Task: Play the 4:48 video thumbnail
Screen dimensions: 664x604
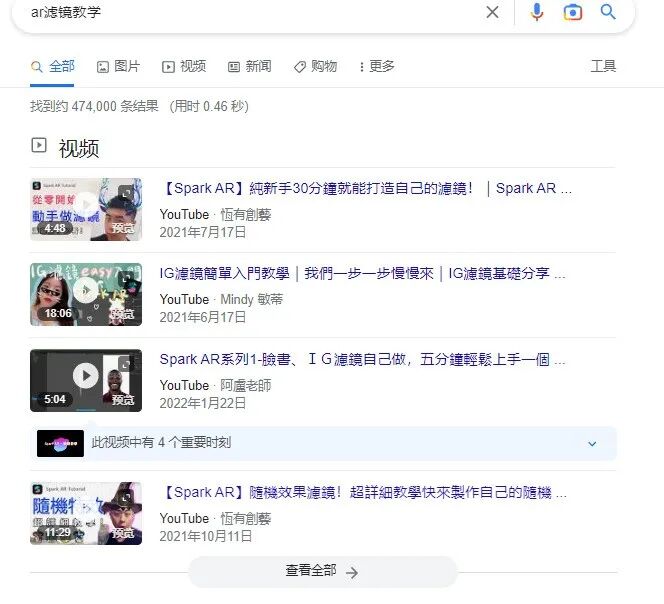Action: 86,209
